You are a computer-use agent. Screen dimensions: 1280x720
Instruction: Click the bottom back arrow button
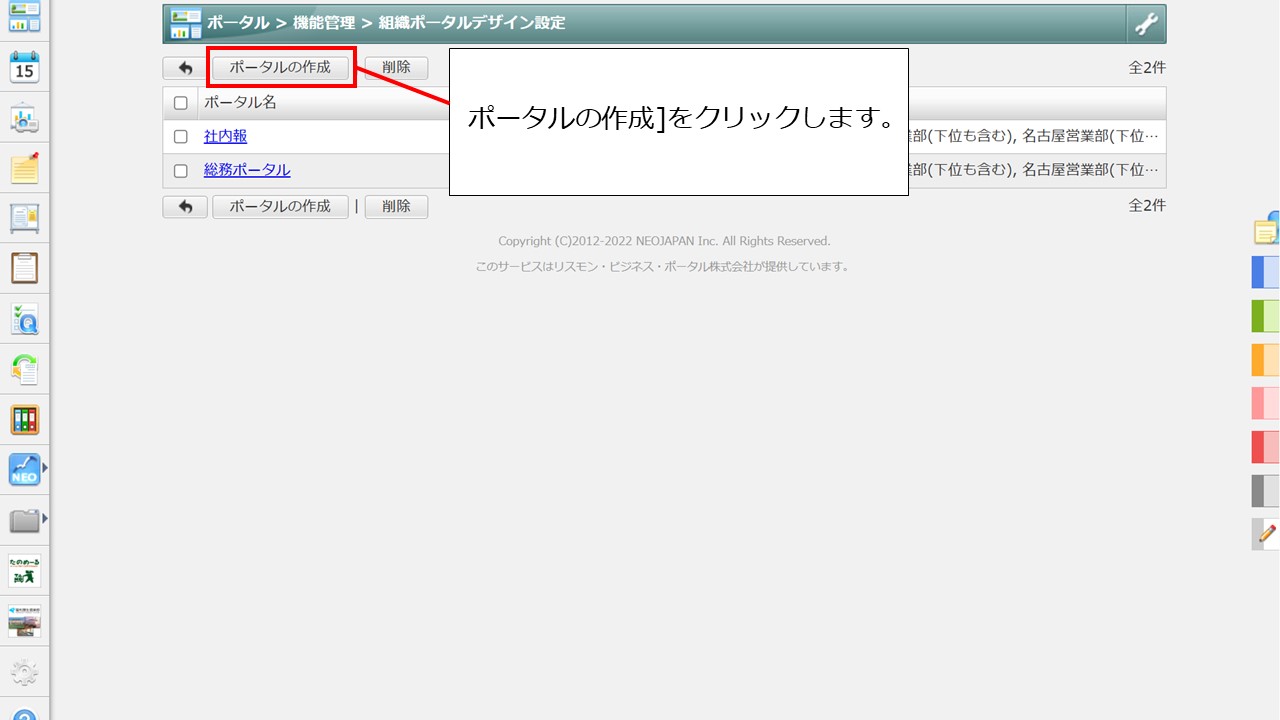point(185,206)
